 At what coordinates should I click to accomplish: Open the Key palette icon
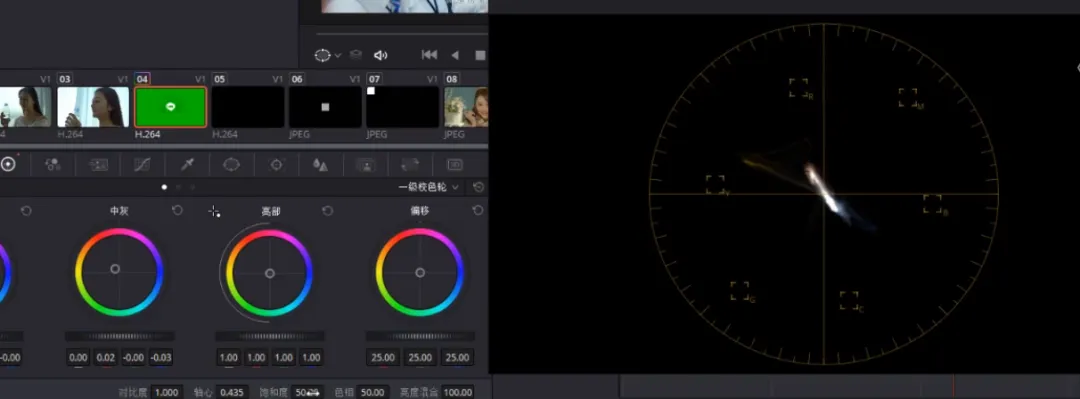click(366, 165)
